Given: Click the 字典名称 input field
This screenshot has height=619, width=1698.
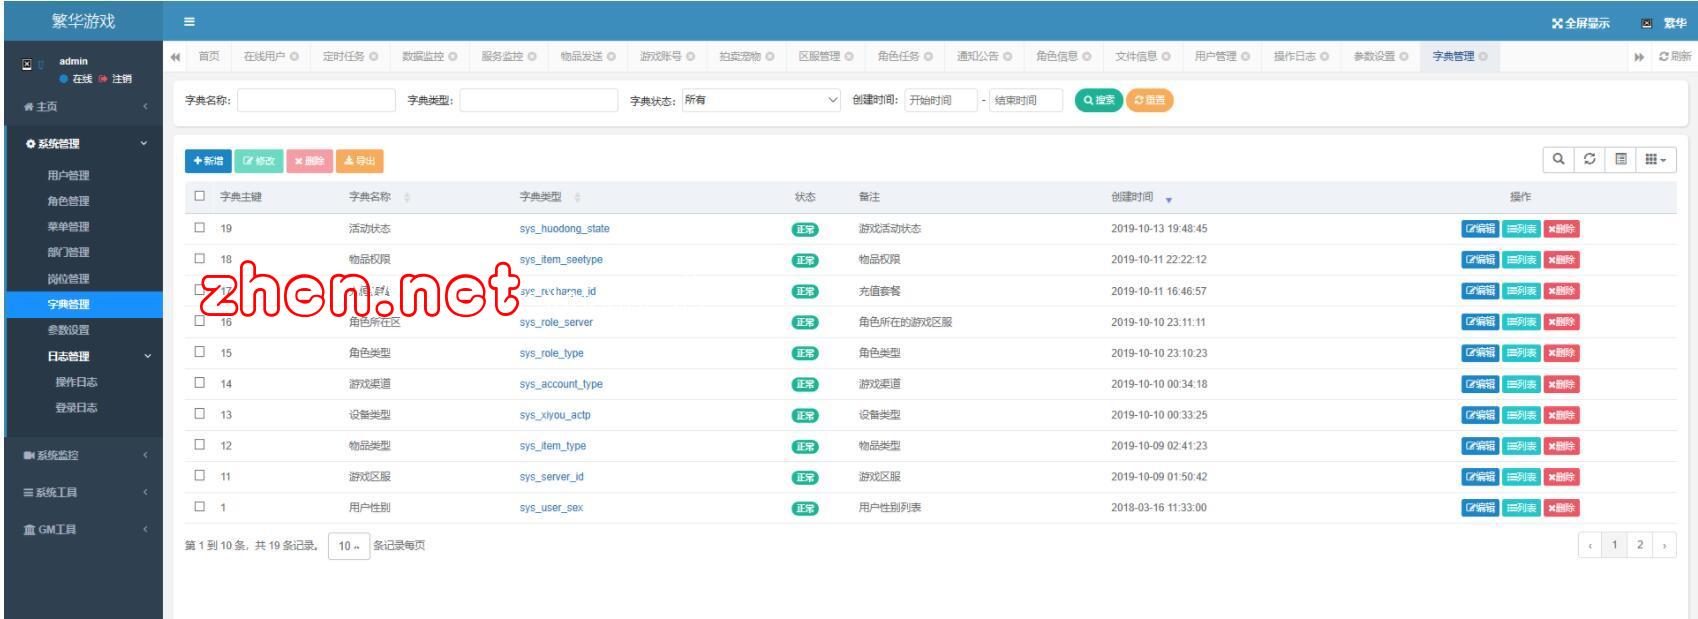Looking at the screenshot, I should [316, 100].
